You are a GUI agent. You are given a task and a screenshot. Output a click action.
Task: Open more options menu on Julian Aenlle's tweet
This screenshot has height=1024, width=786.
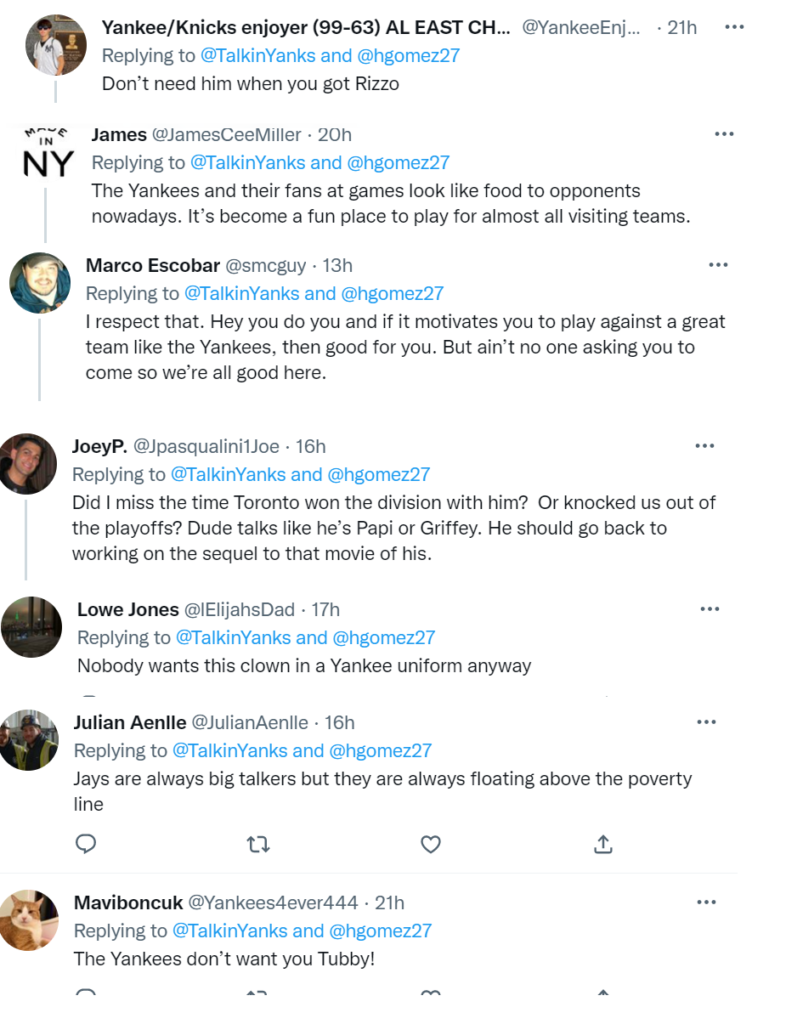(x=707, y=722)
